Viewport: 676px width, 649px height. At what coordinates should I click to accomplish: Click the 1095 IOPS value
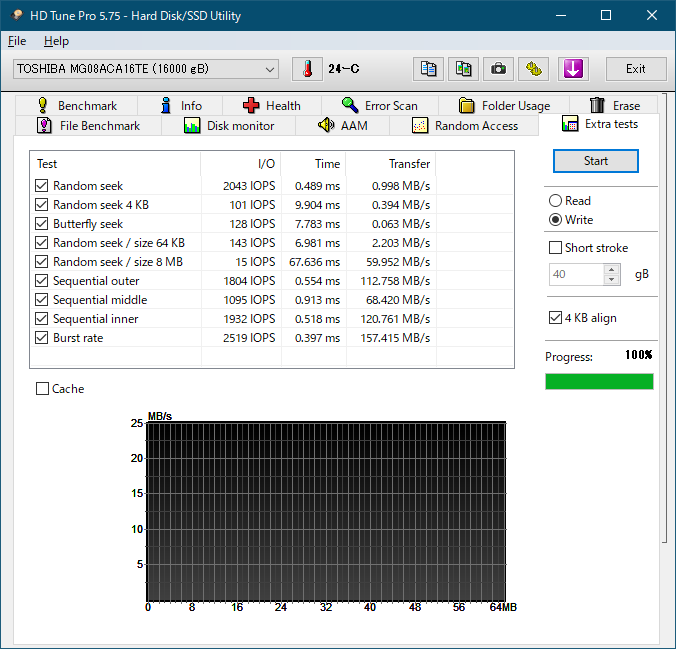point(249,300)
